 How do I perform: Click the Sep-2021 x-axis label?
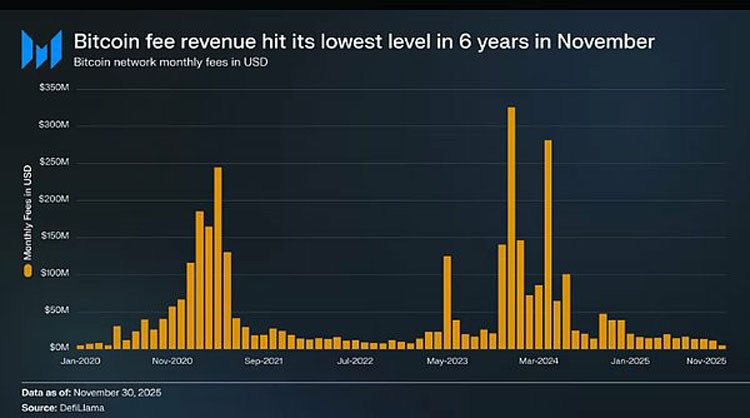(264, 360)
